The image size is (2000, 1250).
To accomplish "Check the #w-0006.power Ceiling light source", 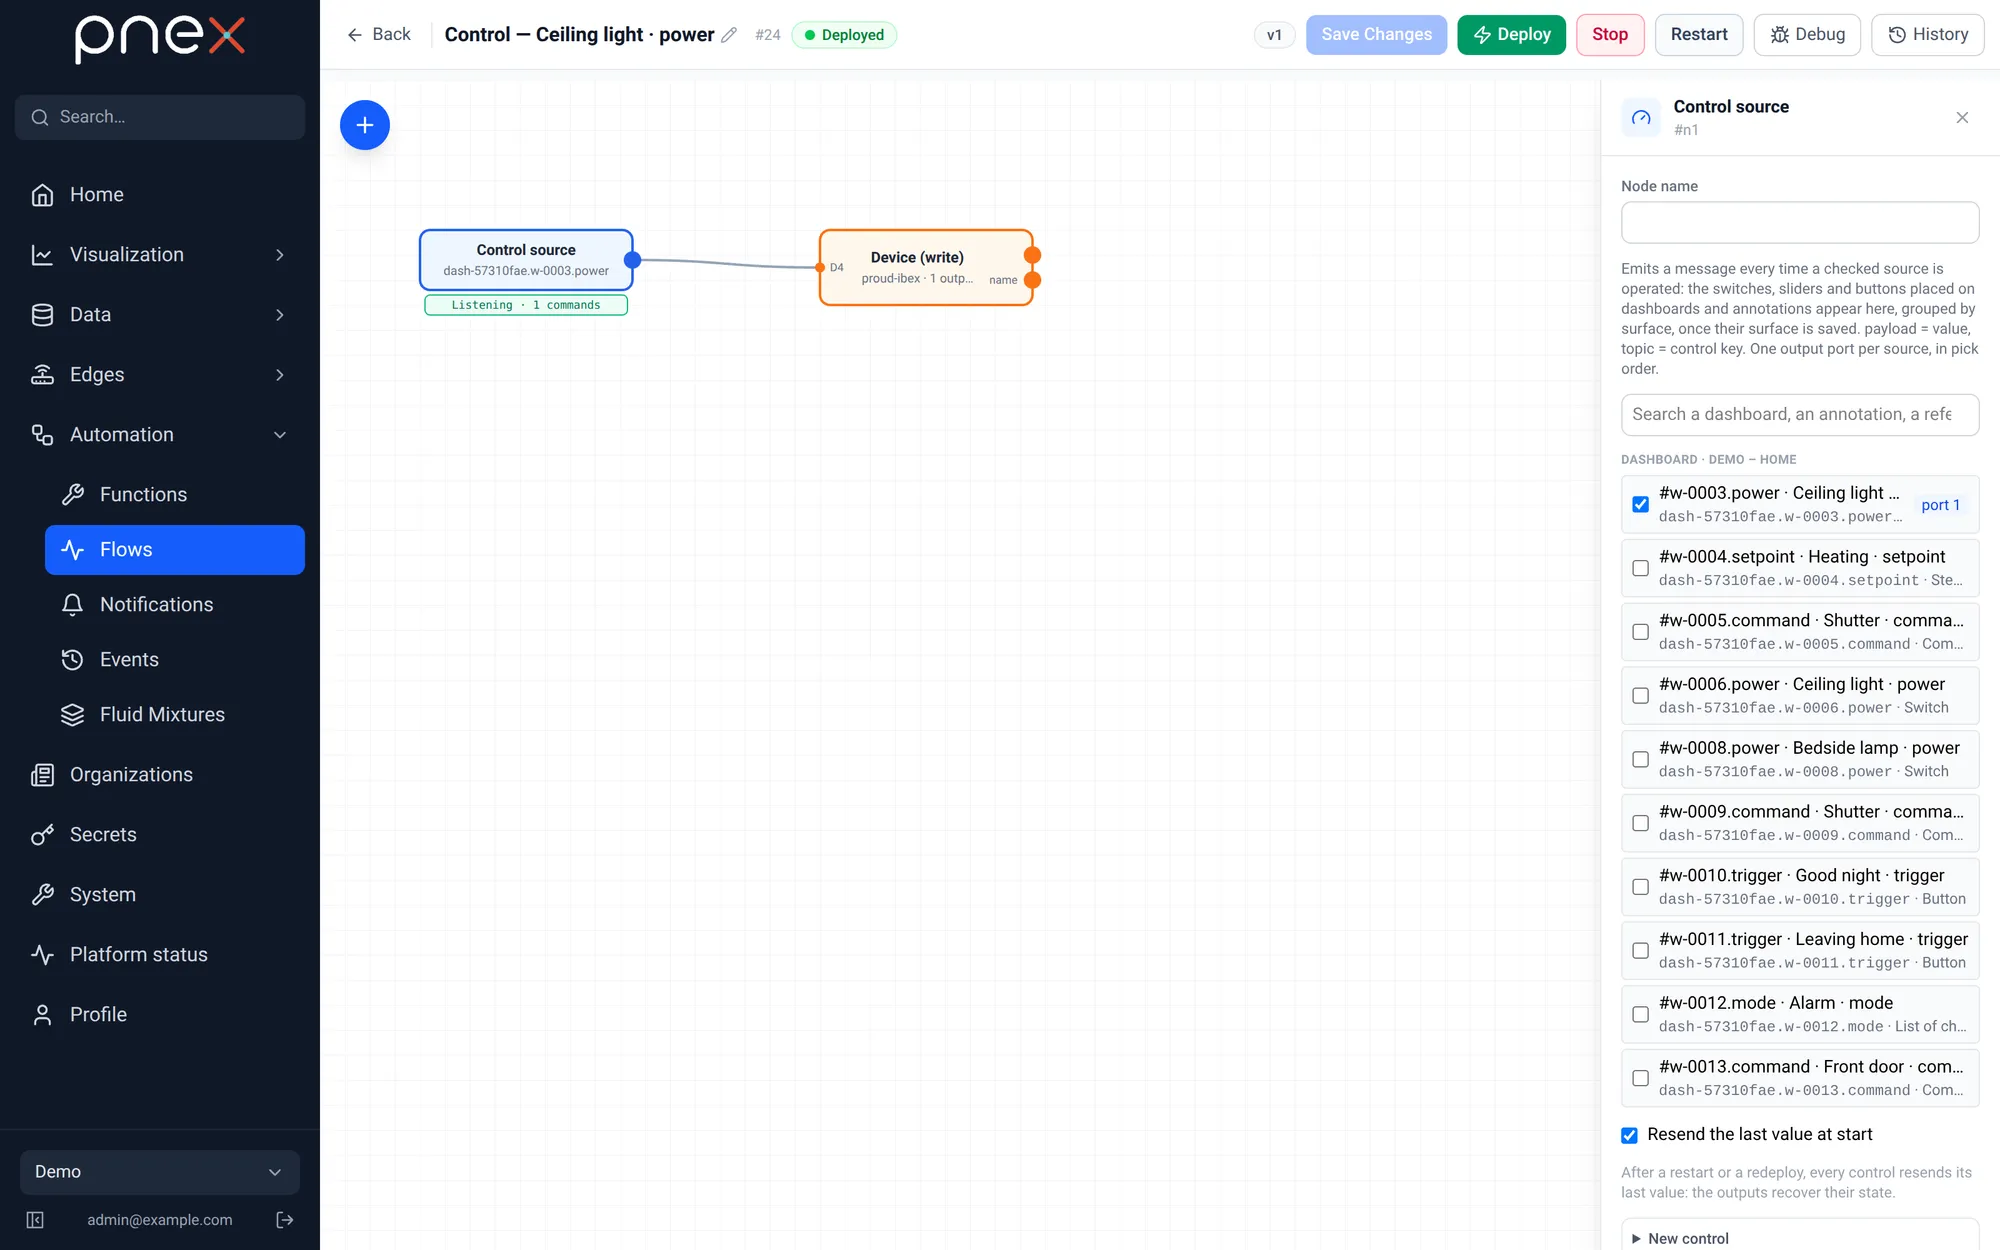I will pyautogui.click(x=1640, y=696).
